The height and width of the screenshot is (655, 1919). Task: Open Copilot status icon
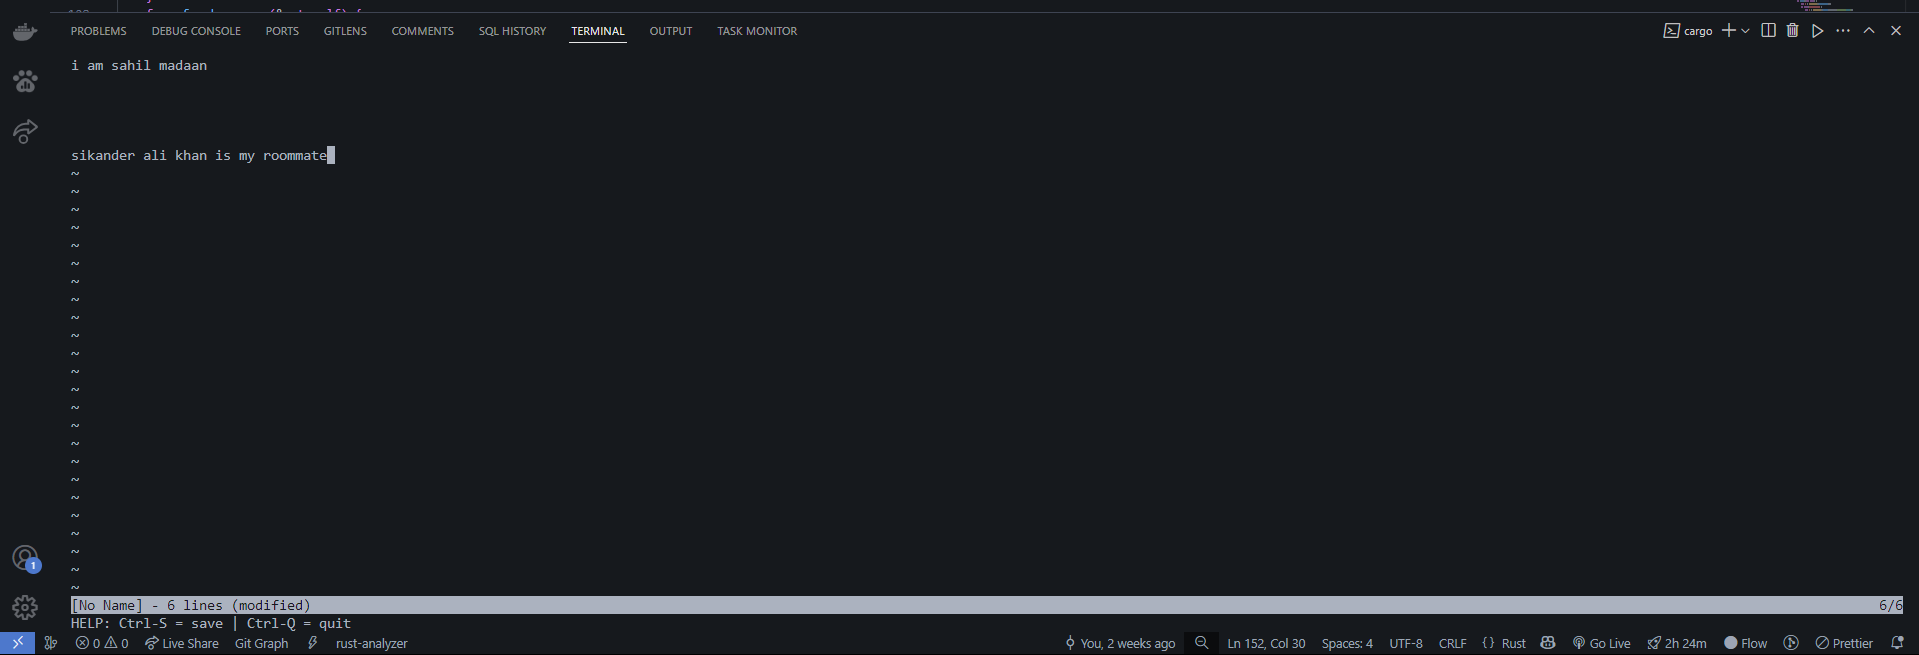click(x=1548, y=643)
